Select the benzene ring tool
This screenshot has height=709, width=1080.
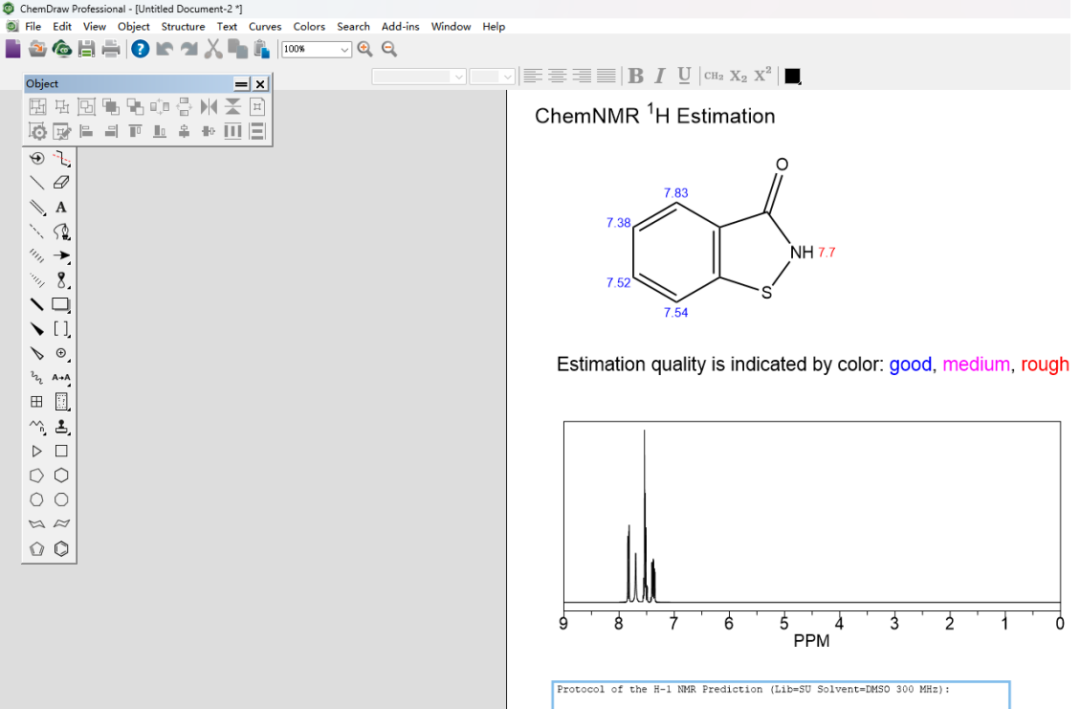(61, 548)
